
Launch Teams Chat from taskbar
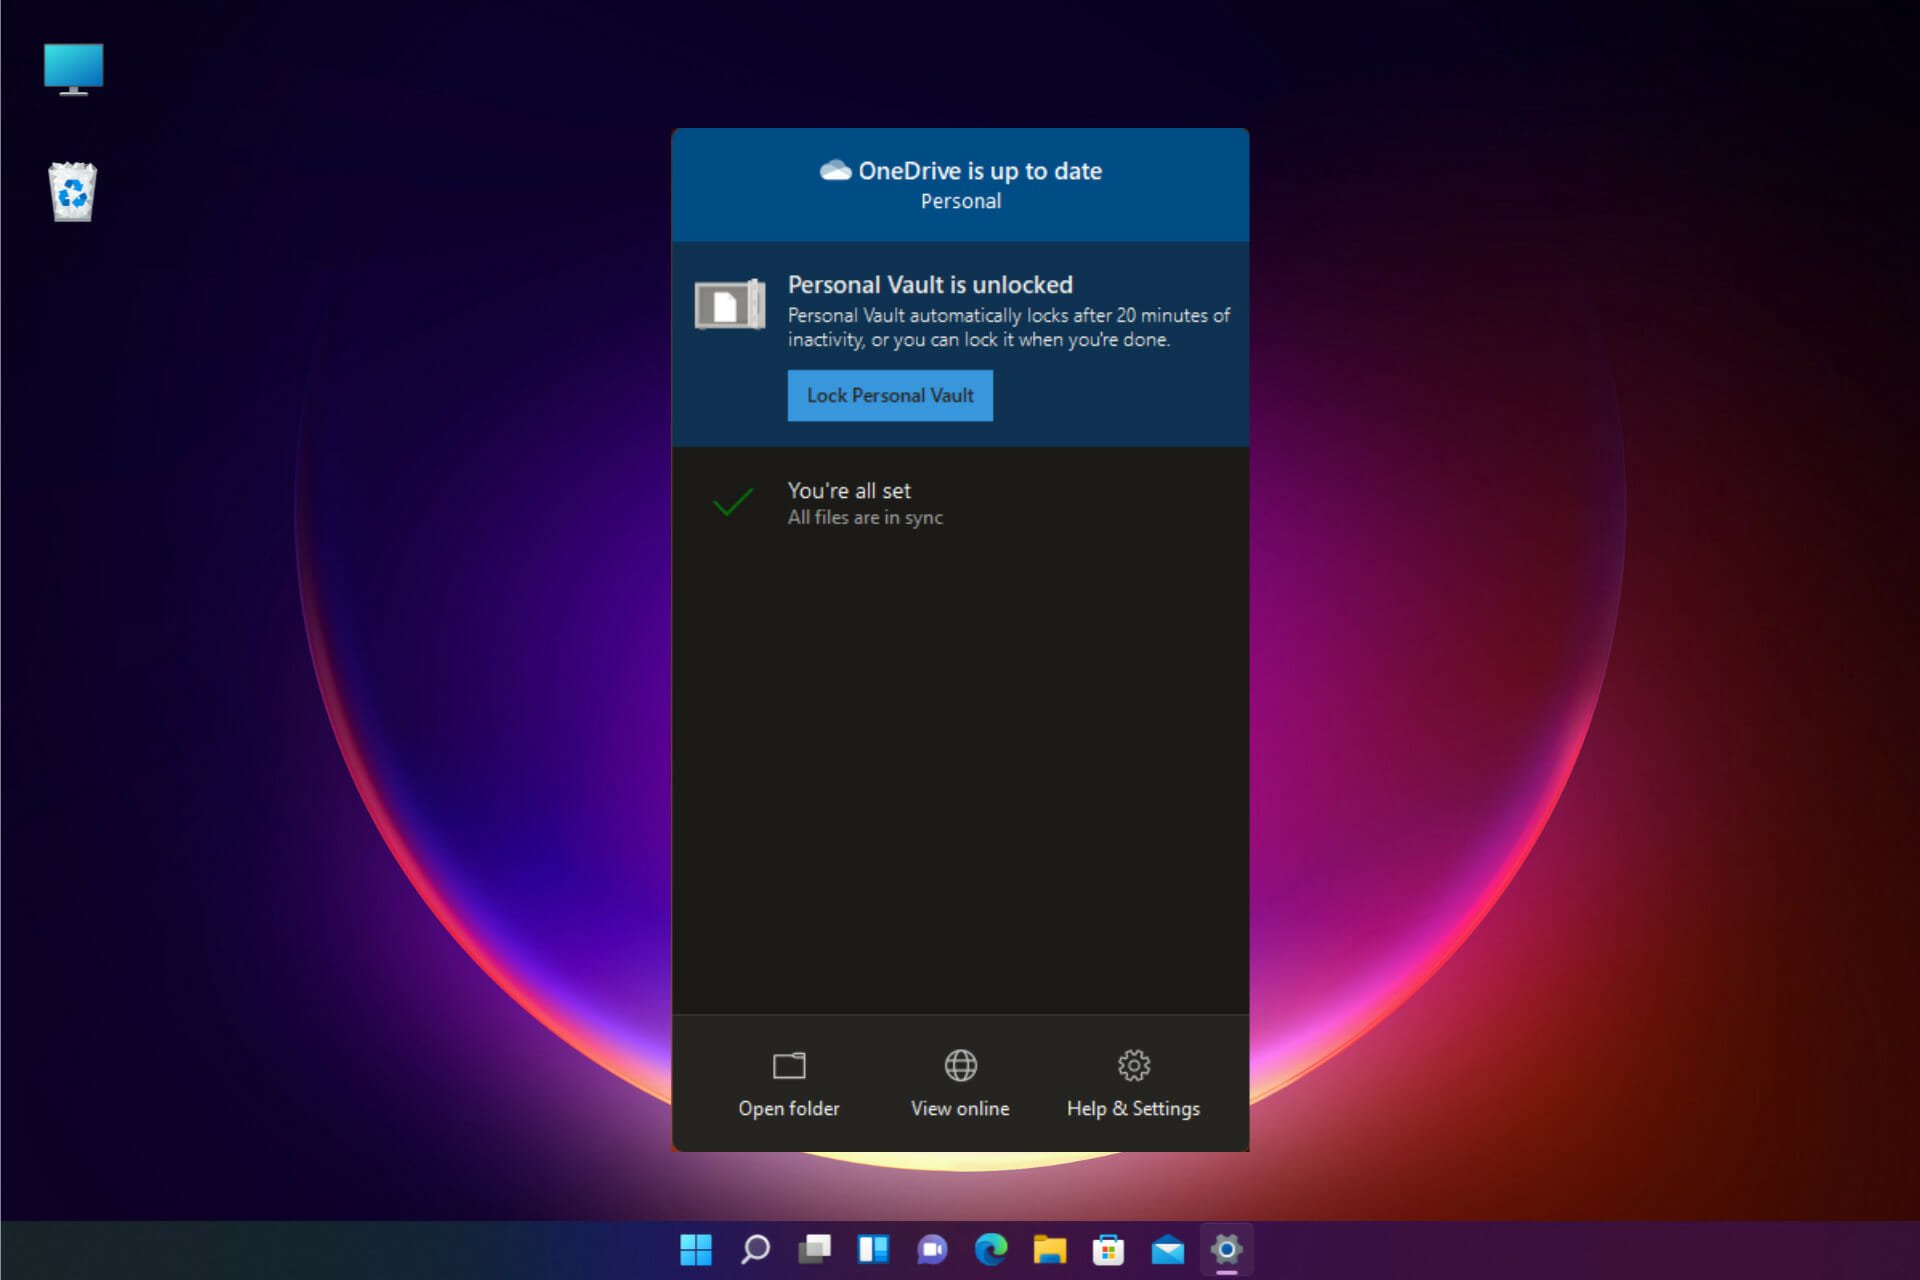(x=932, y=1249)
